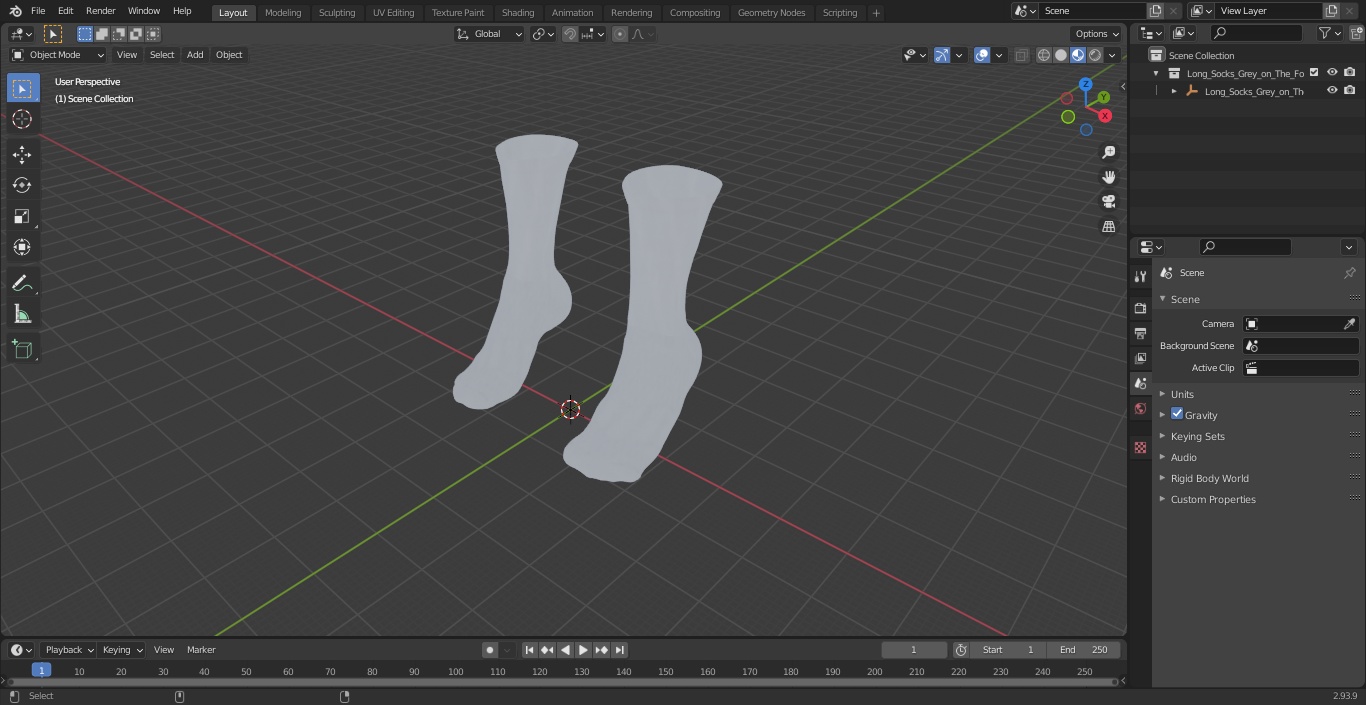Click the green Y axis gizmo ball
The image size is (1366, 705).
1103,97
